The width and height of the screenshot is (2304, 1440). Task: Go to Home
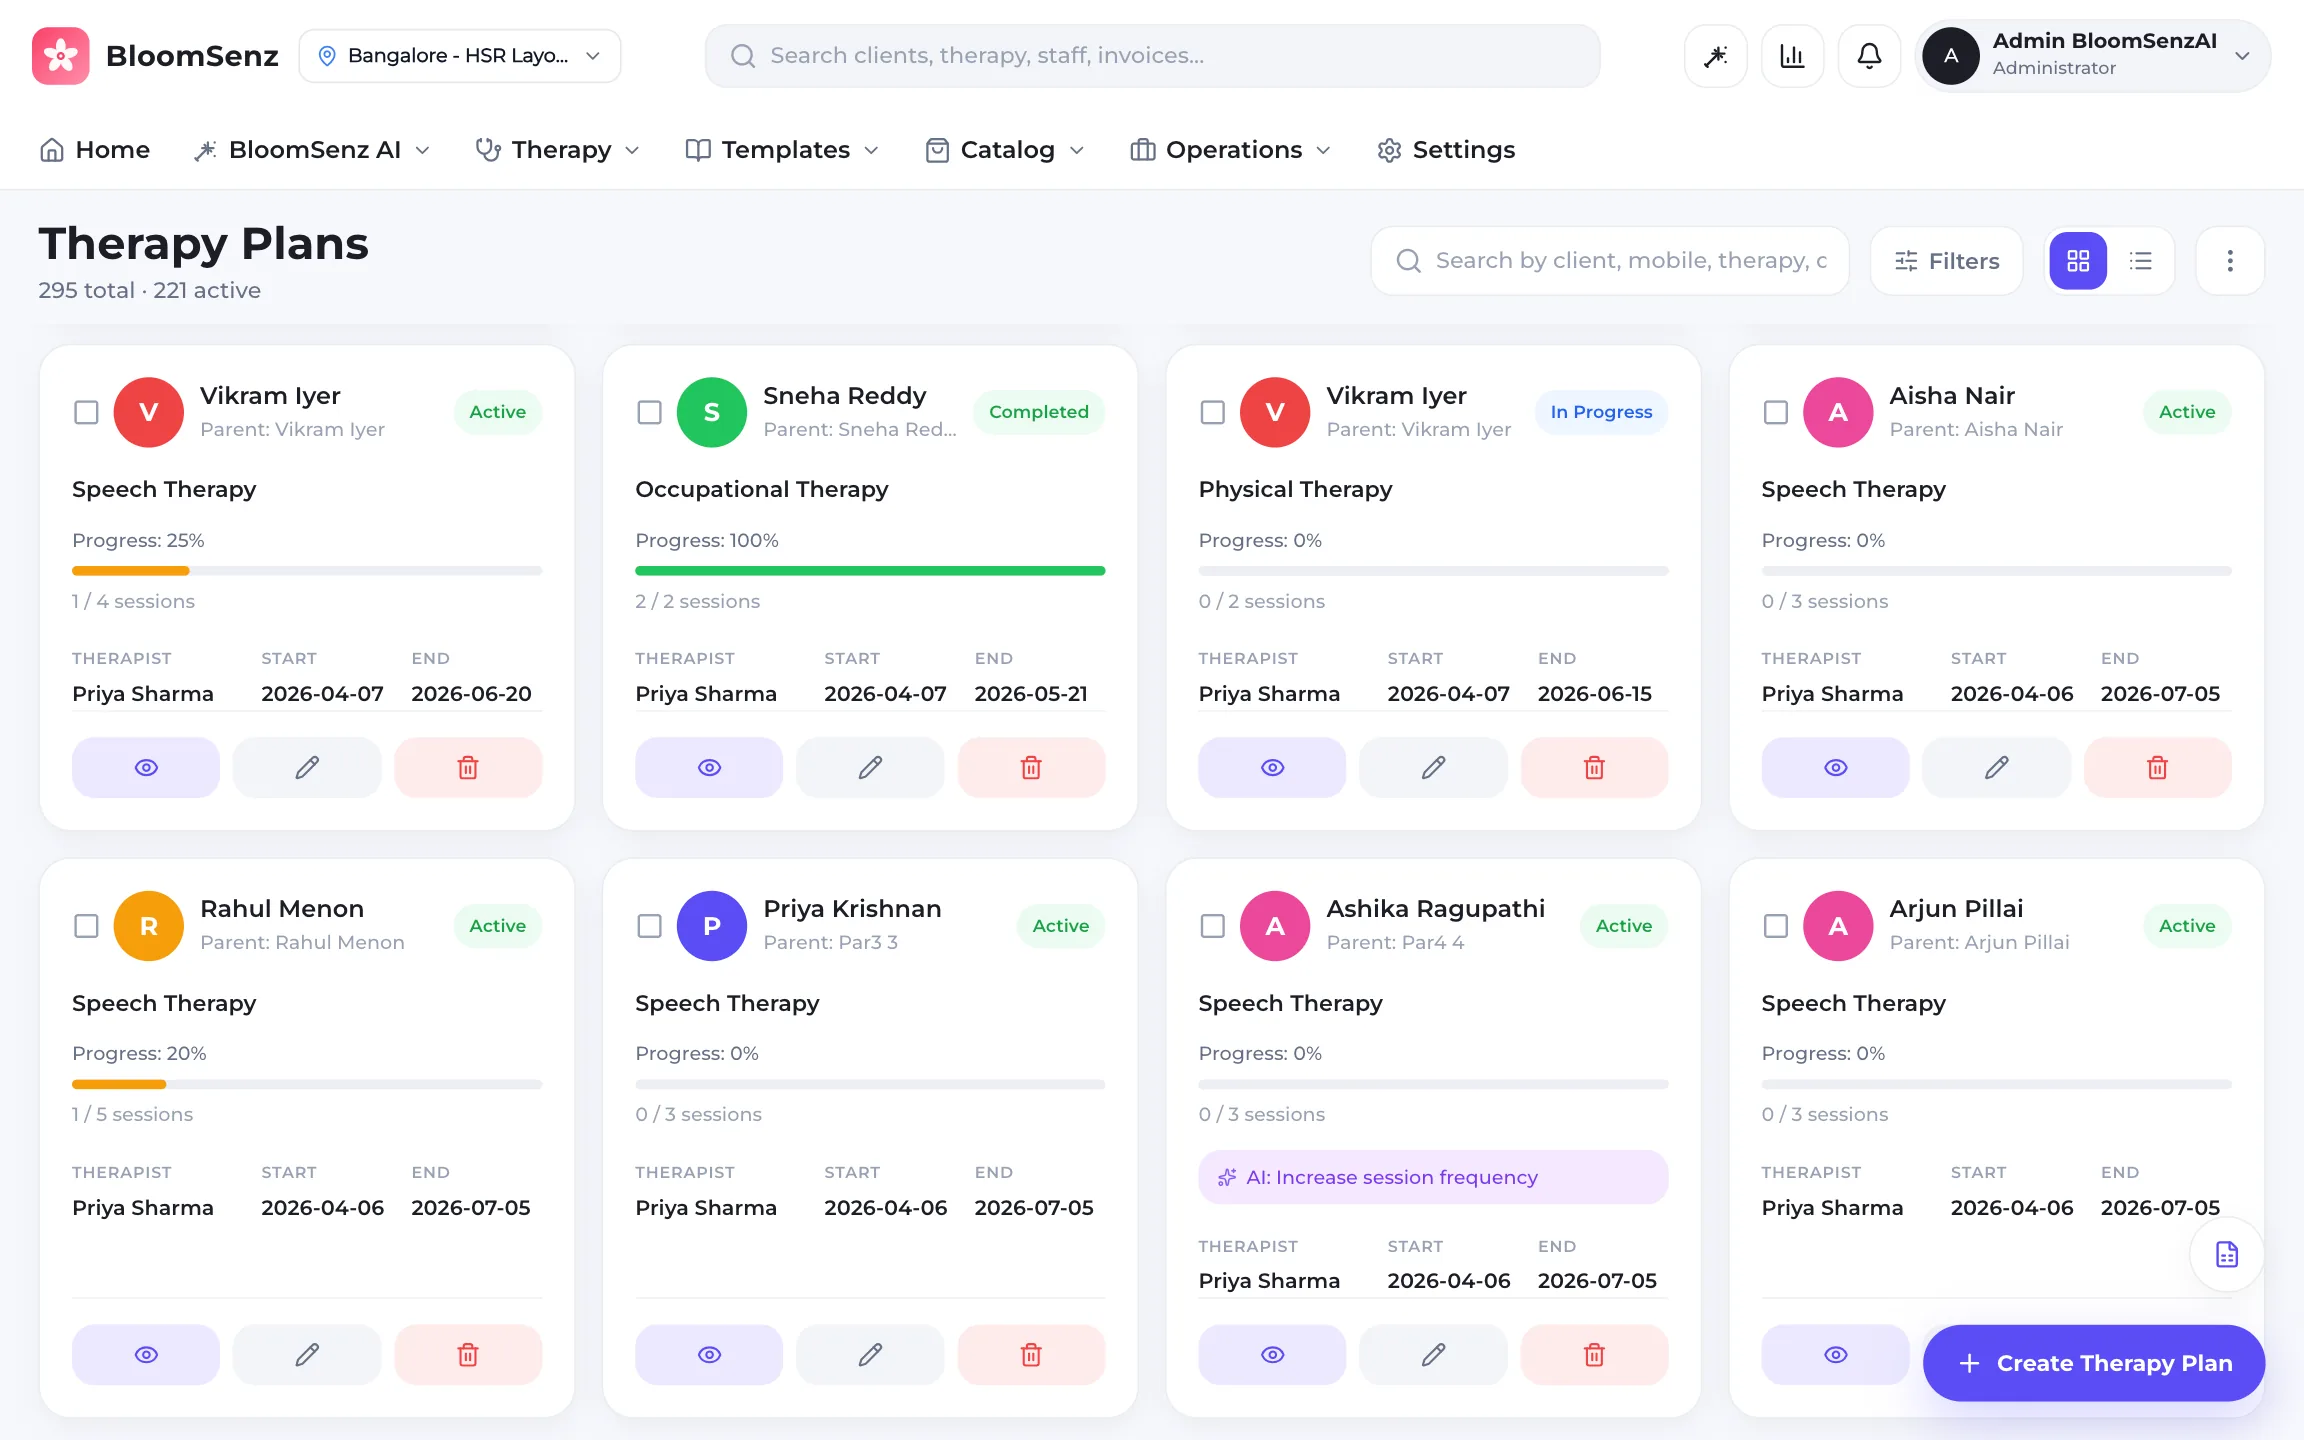tap(95, 150)
